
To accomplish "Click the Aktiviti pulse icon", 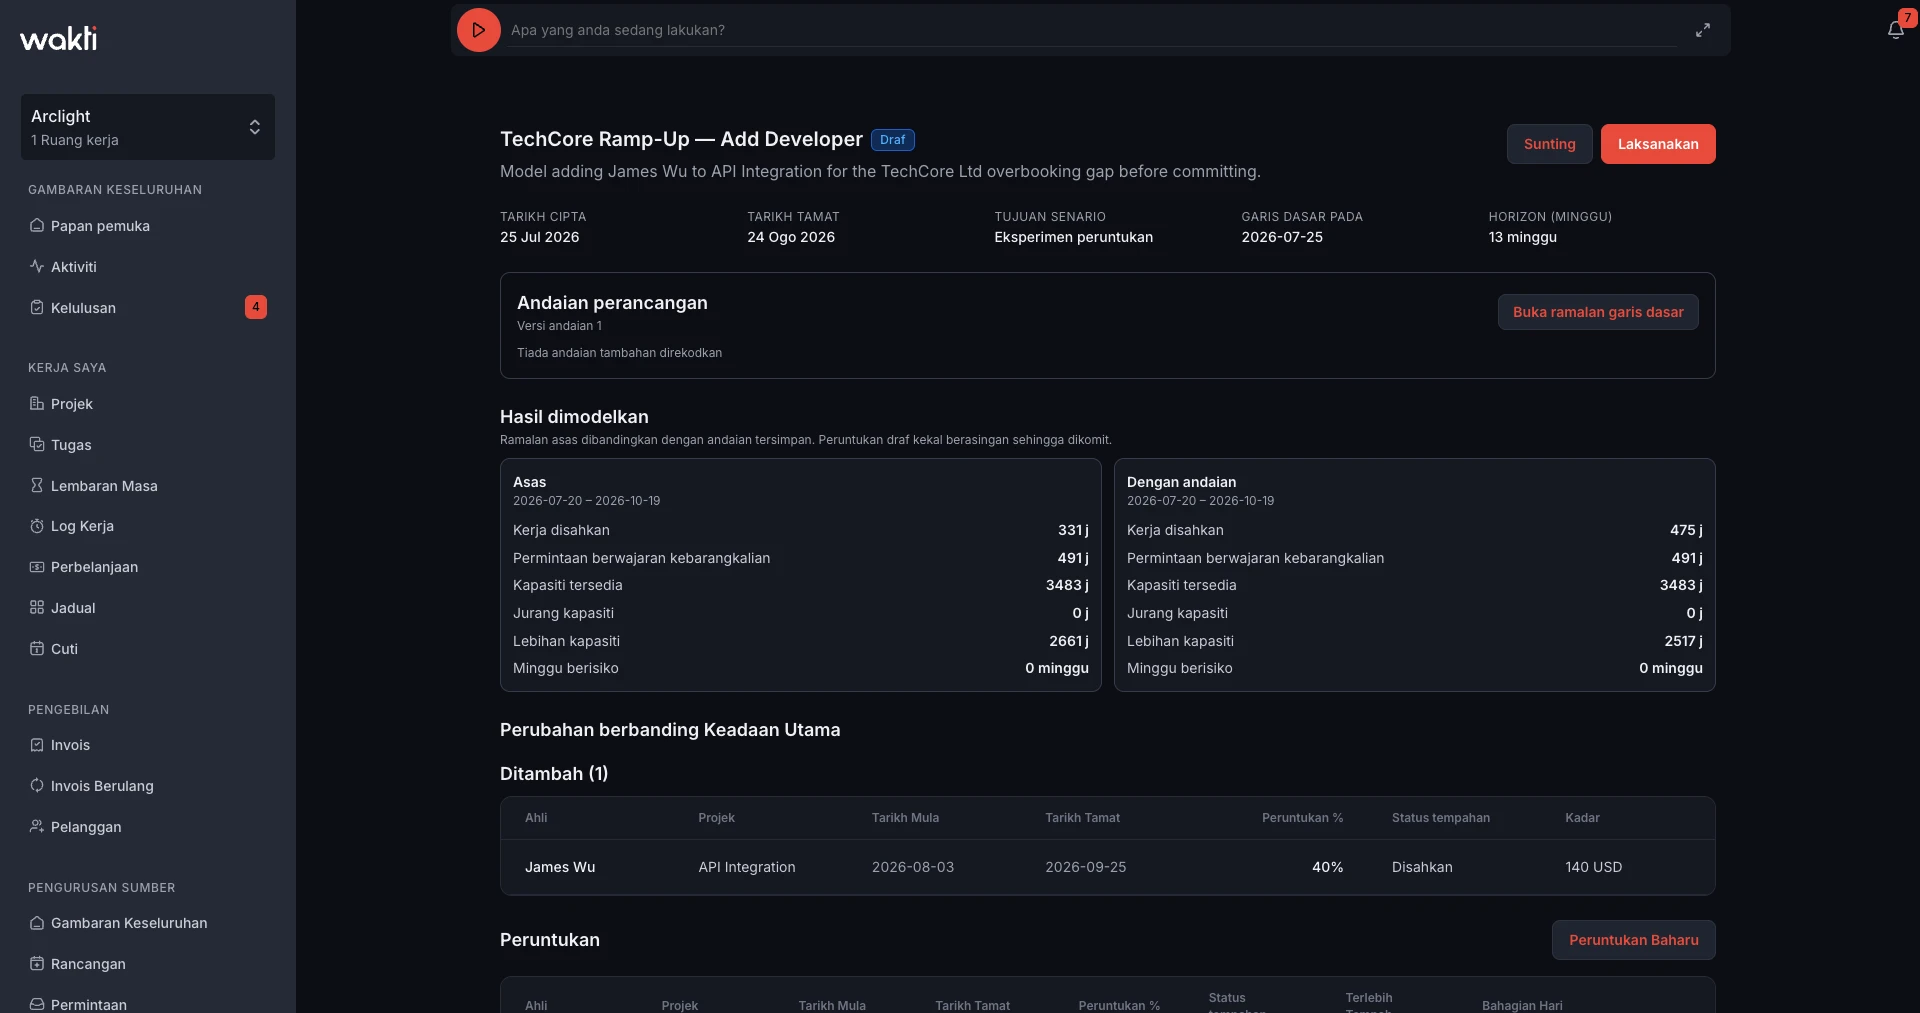I will (x=37, y=267).
